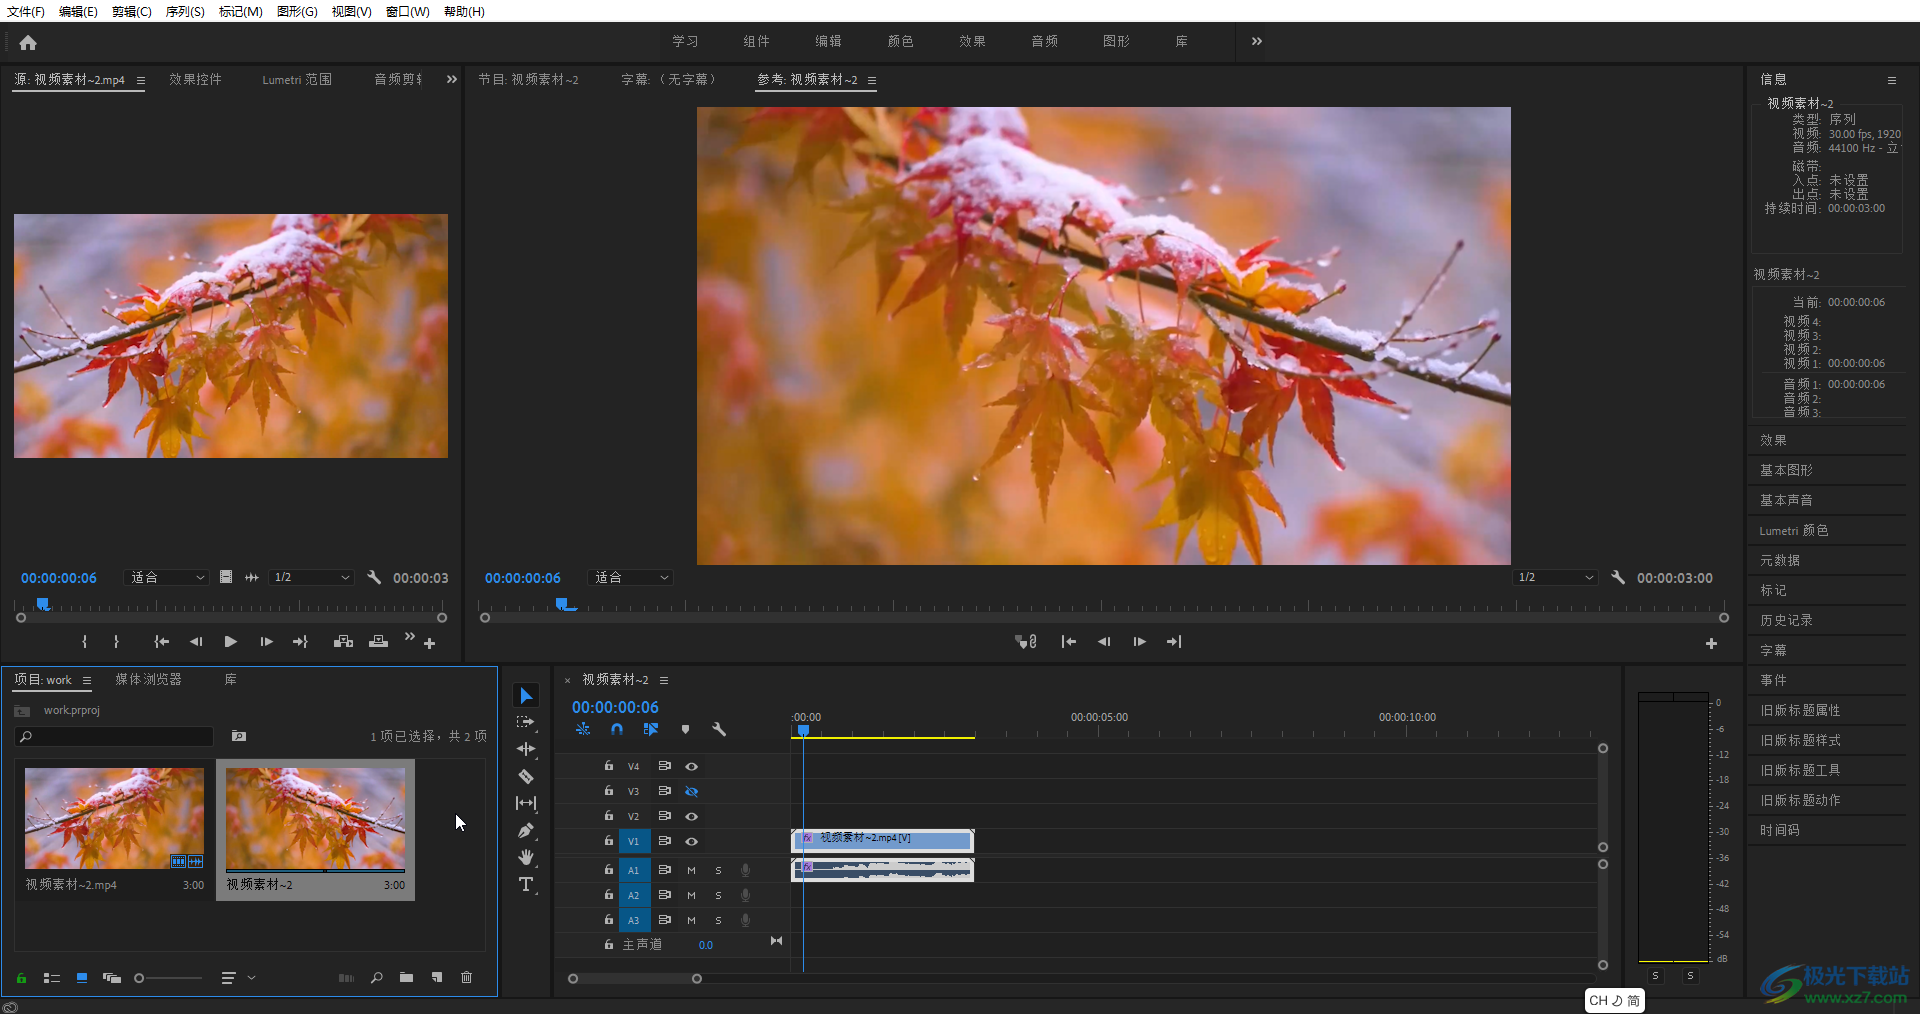Delete selected item with trash icon
The width and height of the screenshot is (1920, 1014).
coord(466,978)
